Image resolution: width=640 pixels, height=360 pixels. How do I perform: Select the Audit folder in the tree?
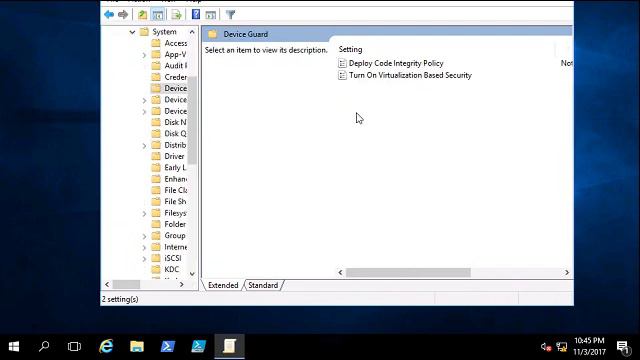[176, 66]
